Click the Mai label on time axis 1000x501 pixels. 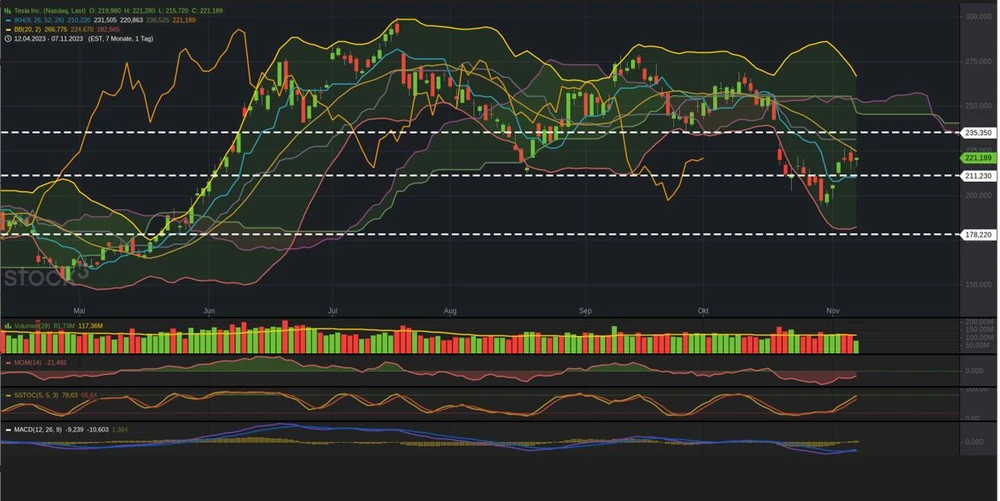(x=79, y=311)
